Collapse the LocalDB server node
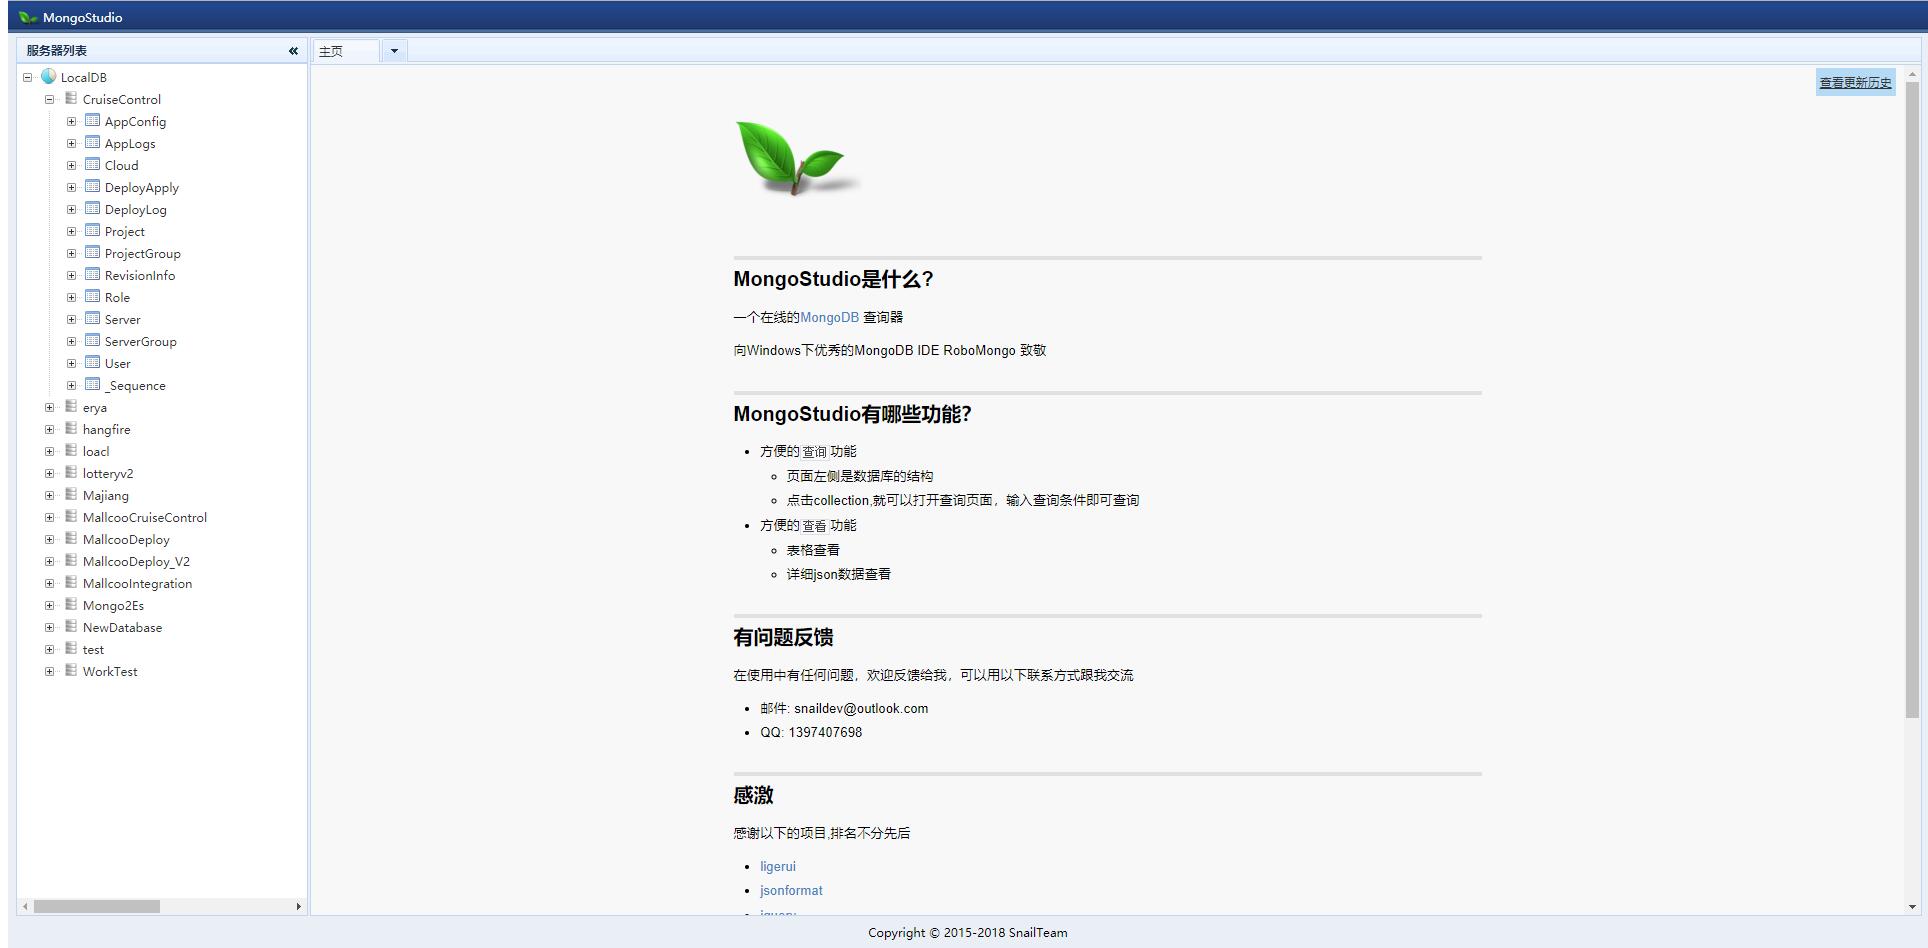Image resolution: width=1928 pixels, height=948 pixels. [28, 77]
